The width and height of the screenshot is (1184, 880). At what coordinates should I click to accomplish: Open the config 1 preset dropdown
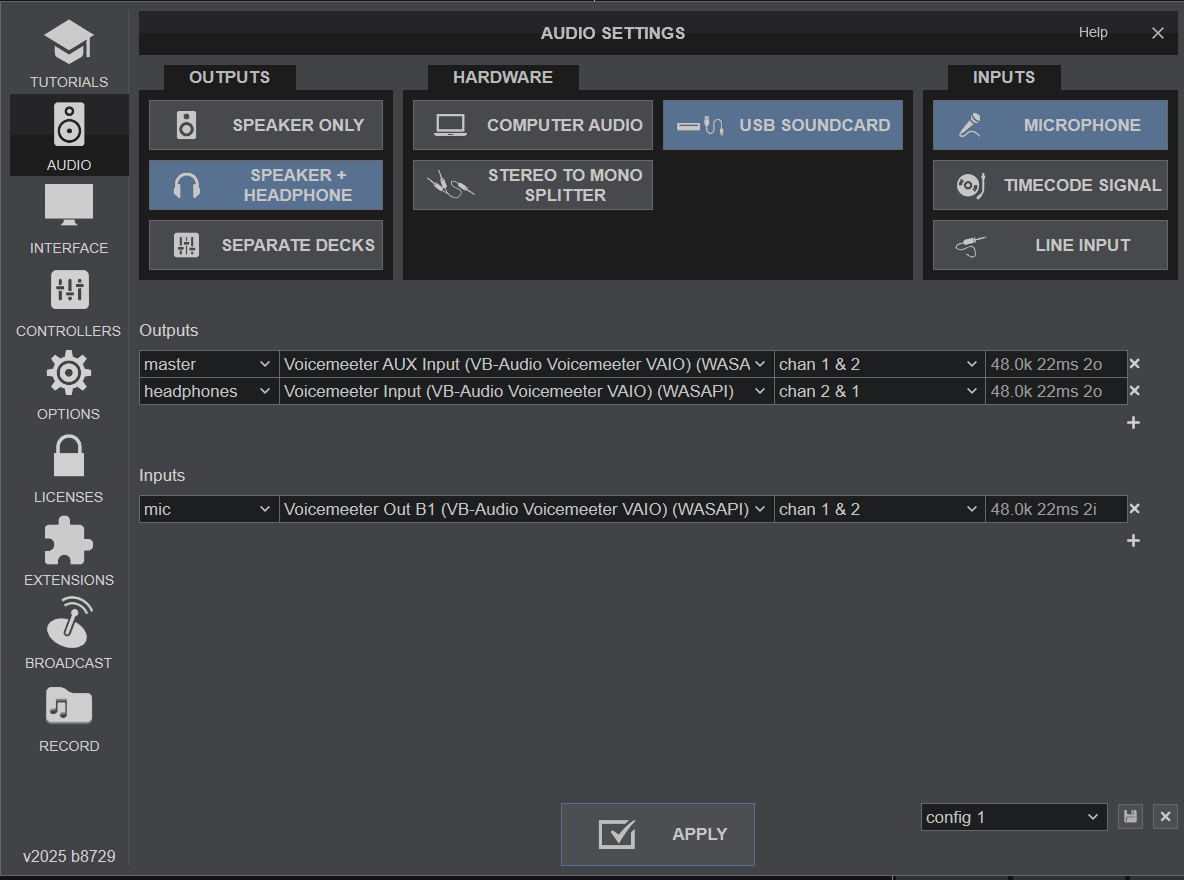[x=1013, y=817]
